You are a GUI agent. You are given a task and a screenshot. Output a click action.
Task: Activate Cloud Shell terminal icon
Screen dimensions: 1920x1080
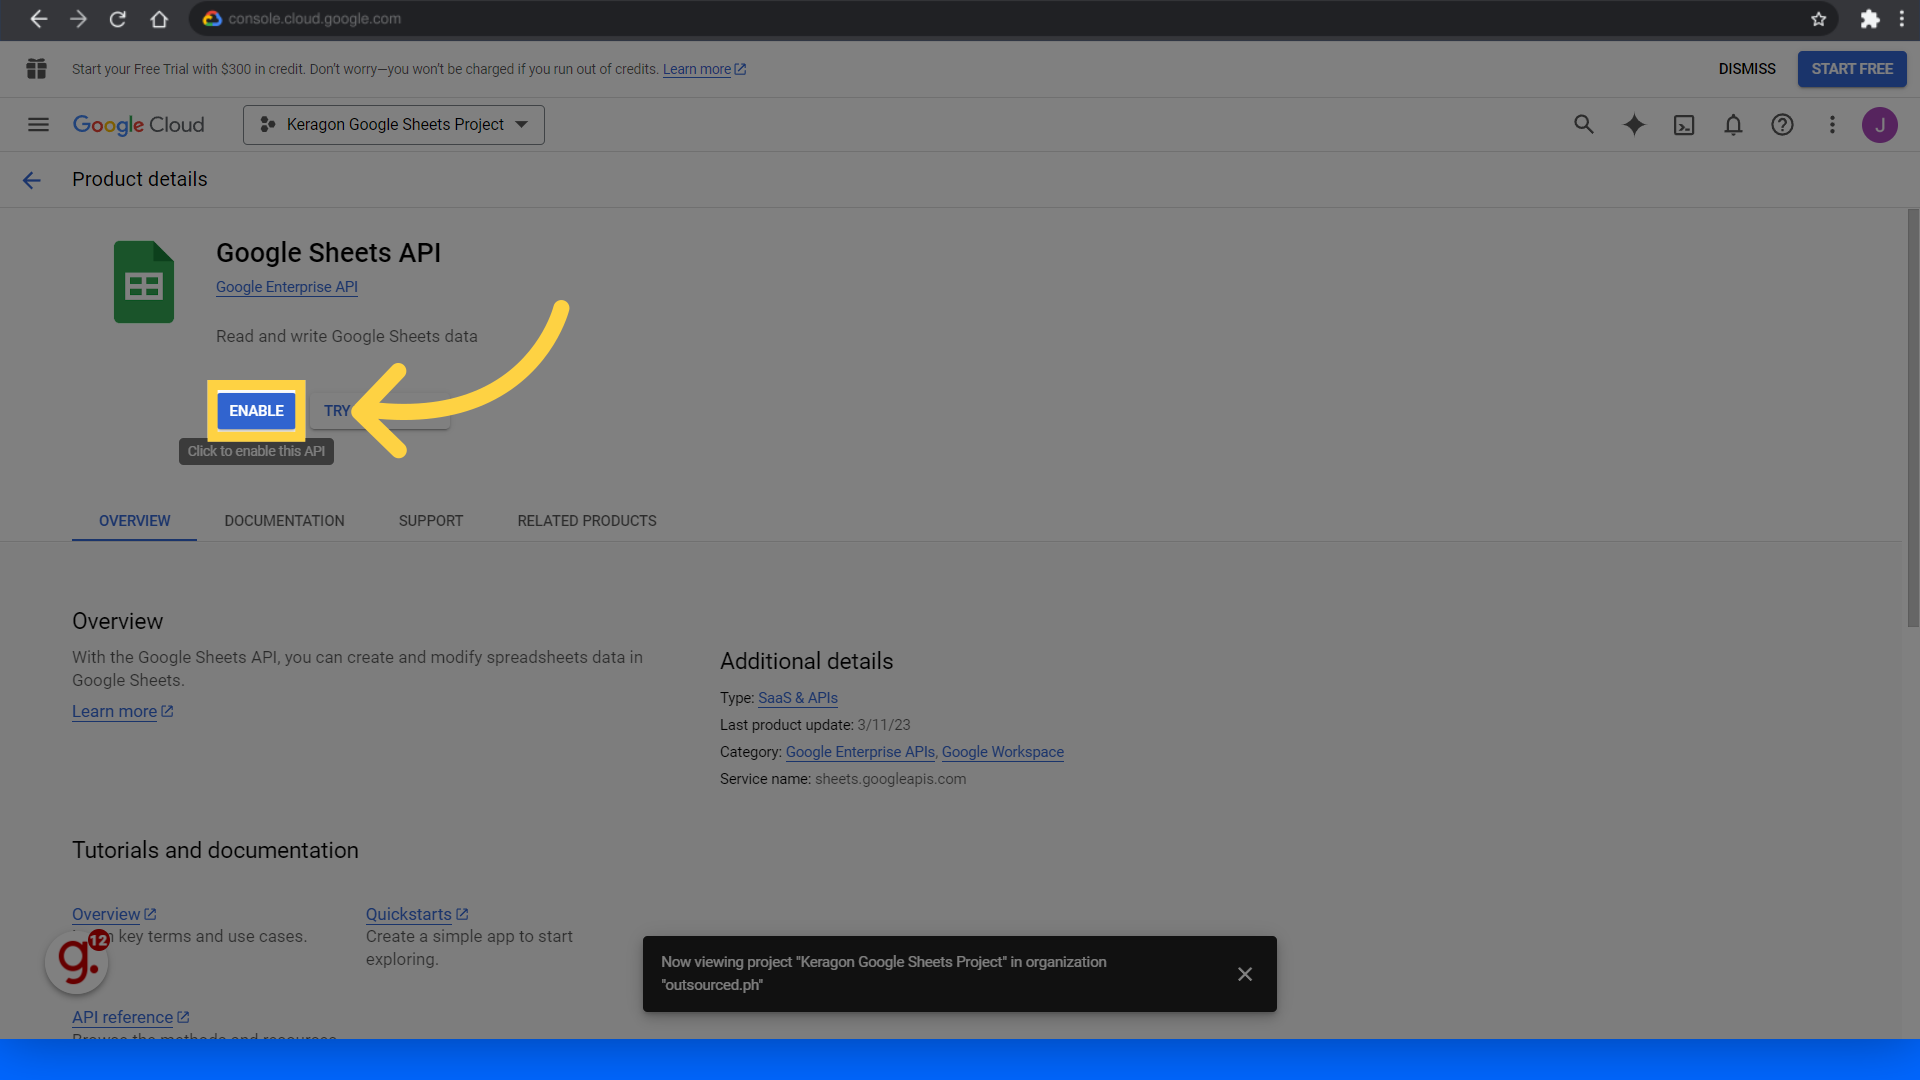1684,125
